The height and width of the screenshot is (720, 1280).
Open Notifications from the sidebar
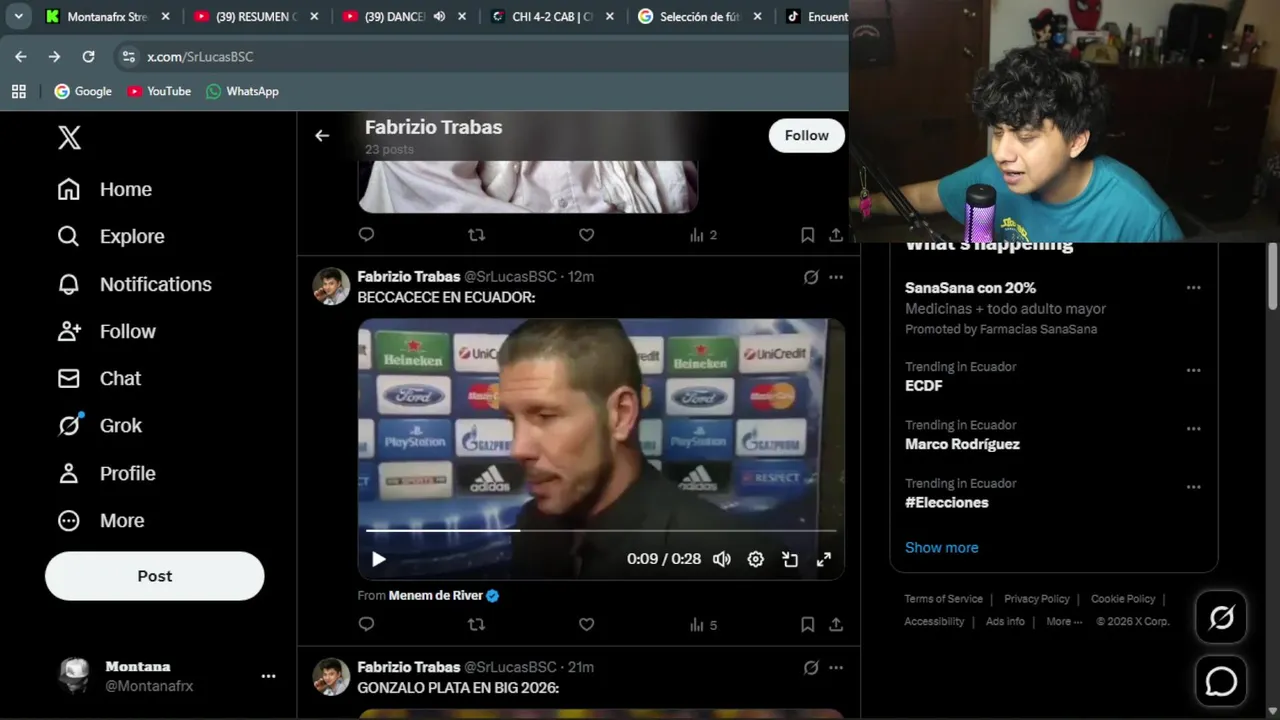[x=134, y=284]
